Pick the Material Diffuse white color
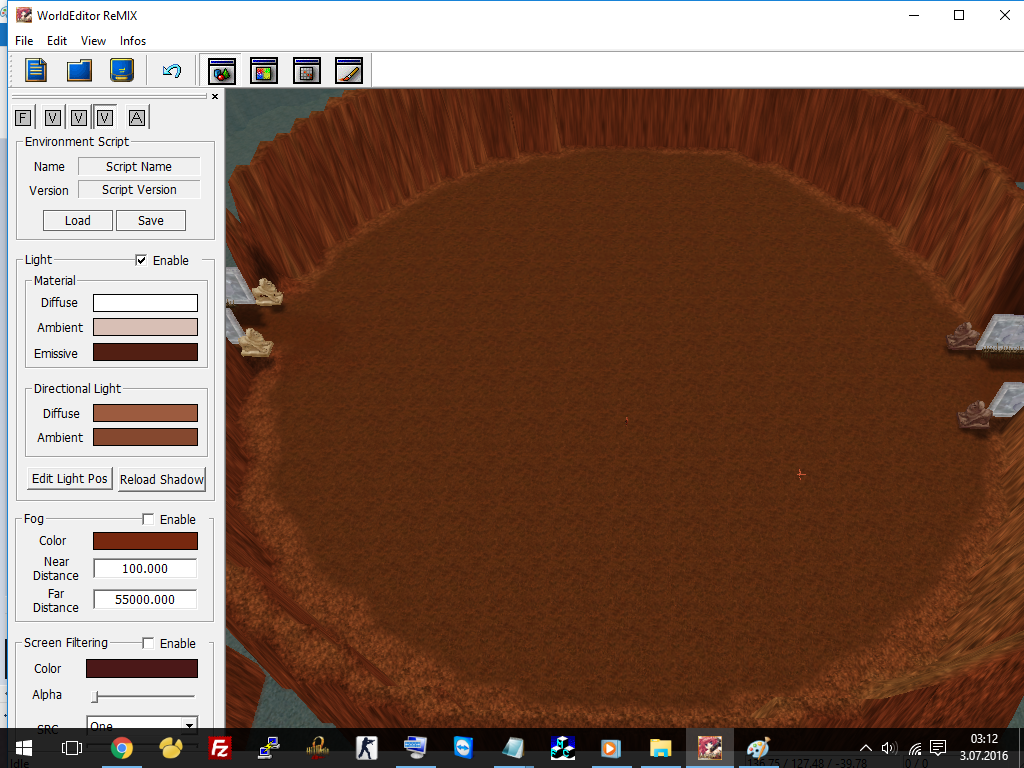 pos(145,303)
